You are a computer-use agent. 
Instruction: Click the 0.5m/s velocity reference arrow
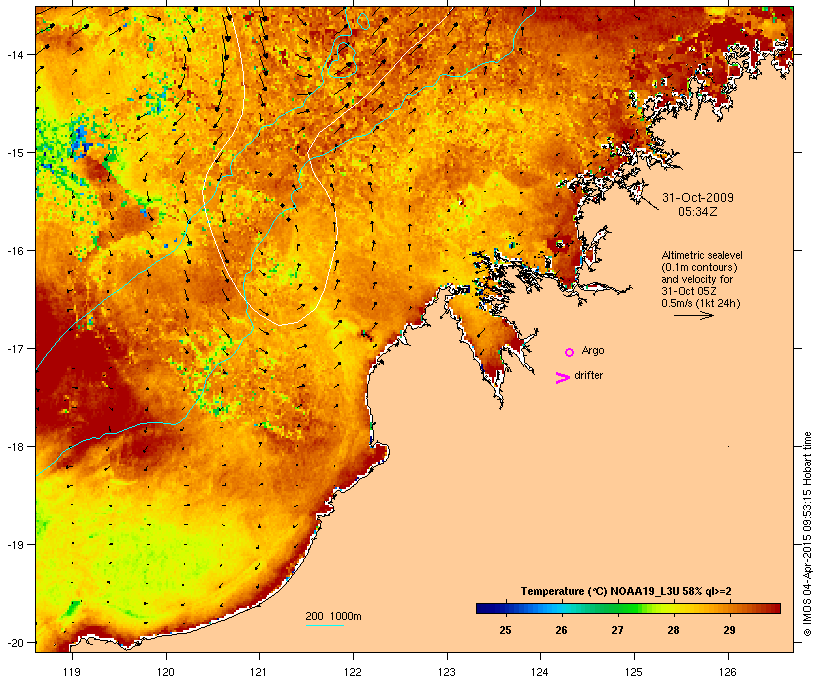click(694, 315)
